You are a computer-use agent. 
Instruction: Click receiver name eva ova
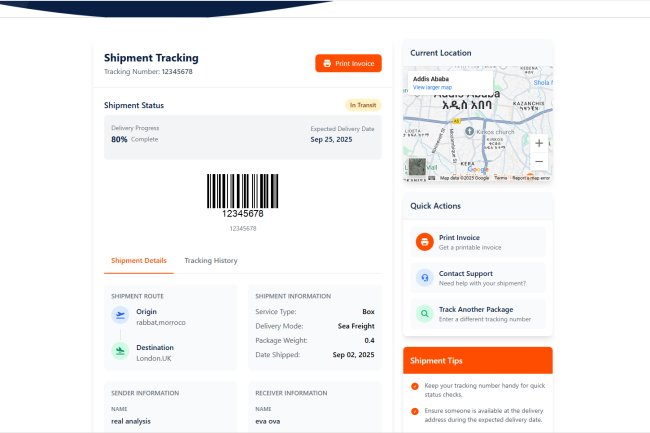tap(268, 421)
